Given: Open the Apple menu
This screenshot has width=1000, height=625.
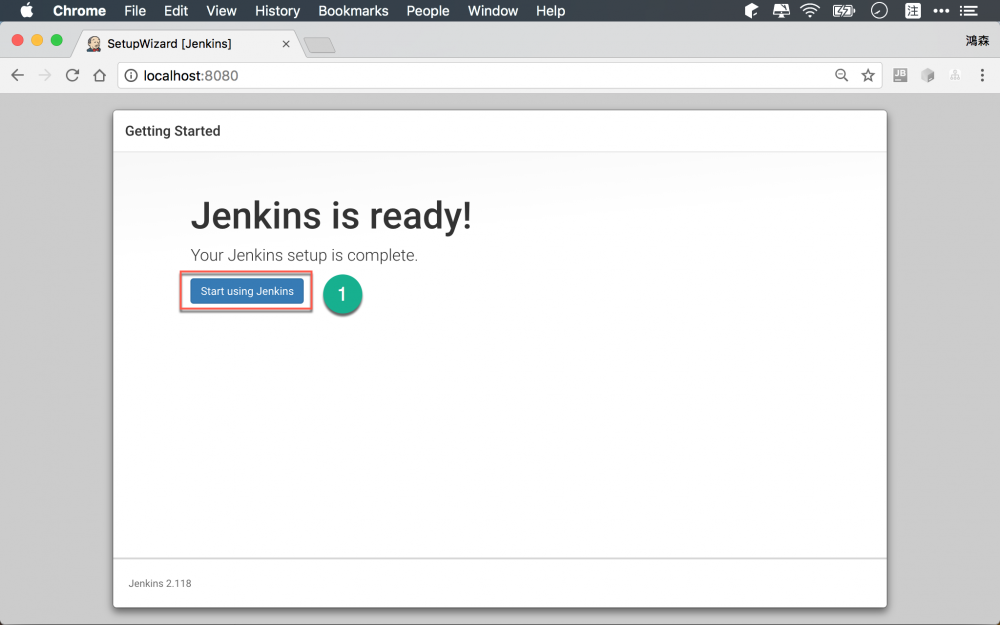Looking at the screenshot, I should point(26,11).
